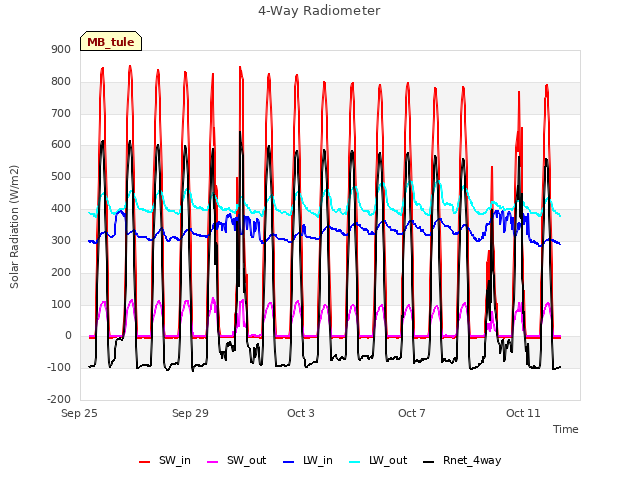Click the red SW_in legend color marker

(x=144, y=462)
